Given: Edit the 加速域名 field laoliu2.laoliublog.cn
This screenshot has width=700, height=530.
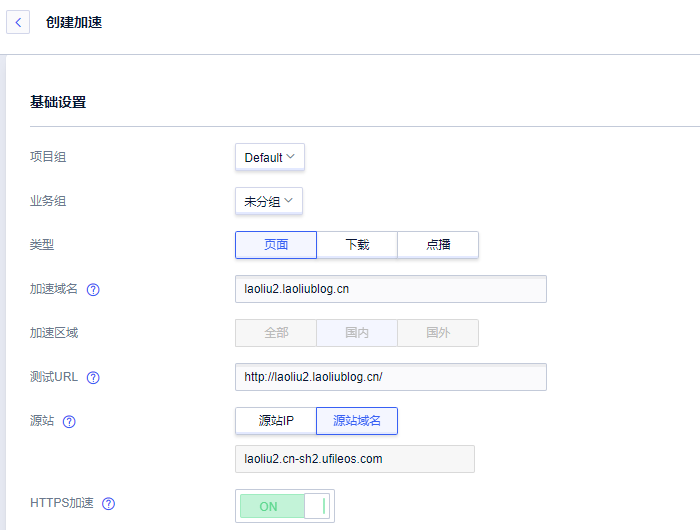Looking at the screenshot, I should (391, 289).
